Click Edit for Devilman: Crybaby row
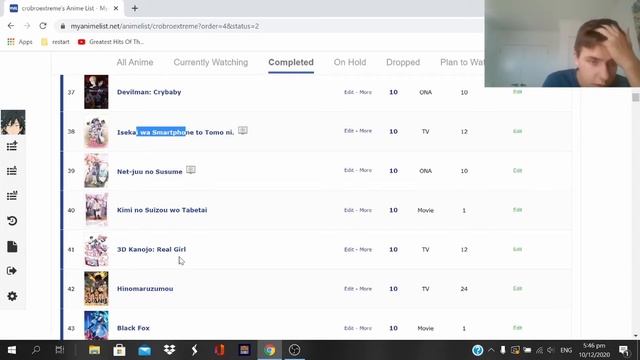The width and height of the screenshot is (640, 360). pyautogui.click(x=349, y=92)
